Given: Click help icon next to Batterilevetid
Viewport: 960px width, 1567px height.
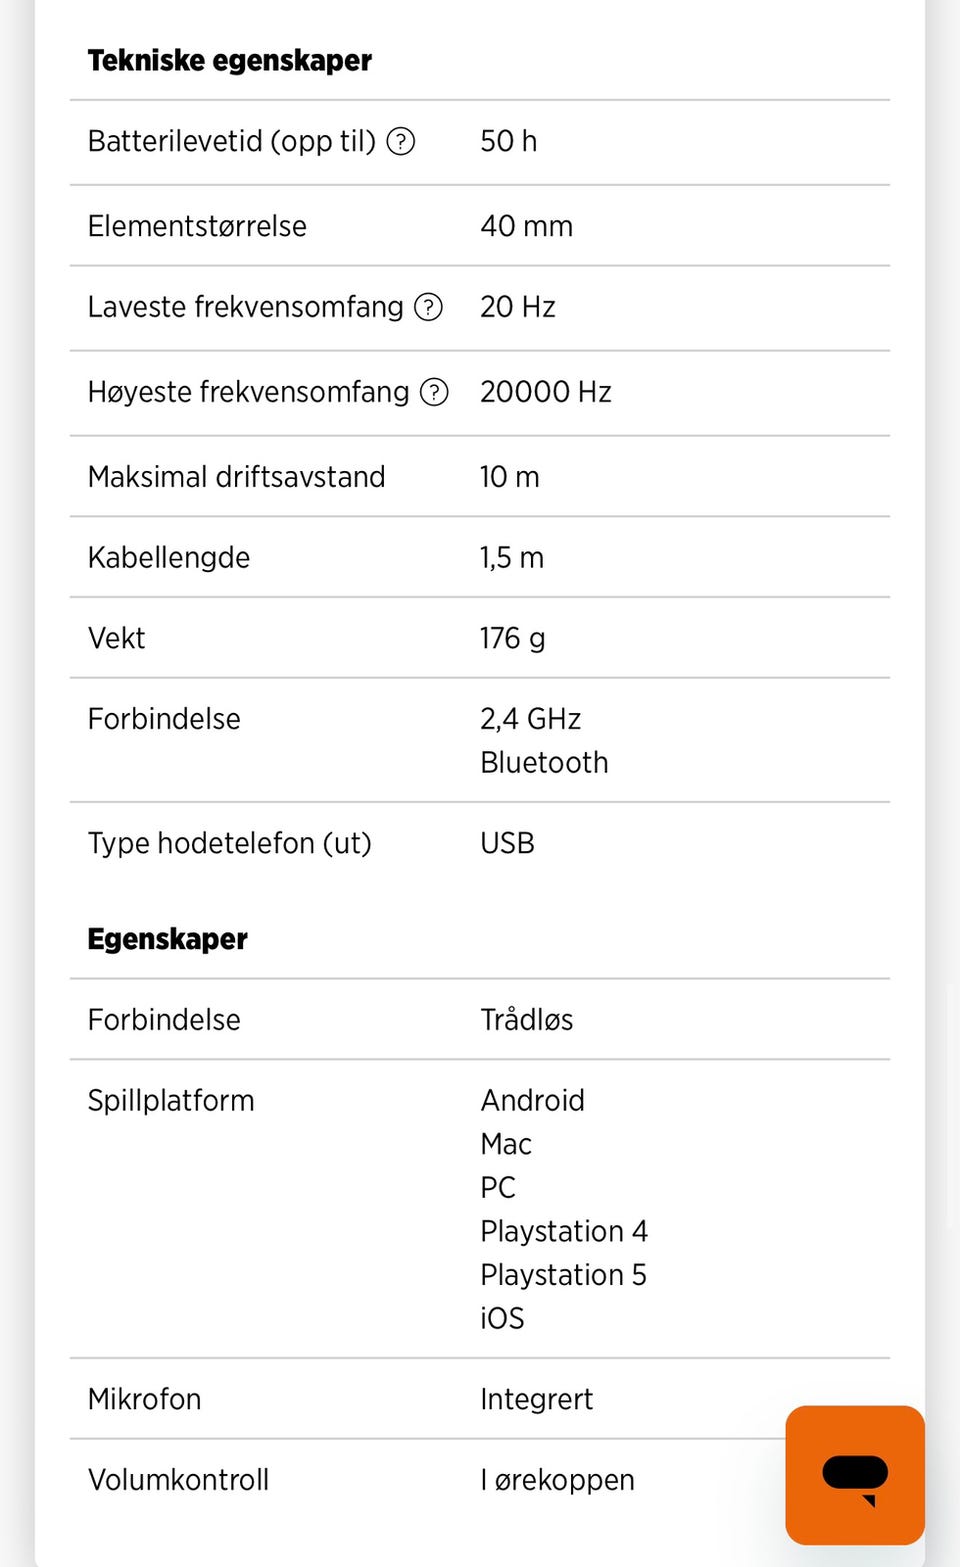Looking at the screenshot, I should [401, 141].
